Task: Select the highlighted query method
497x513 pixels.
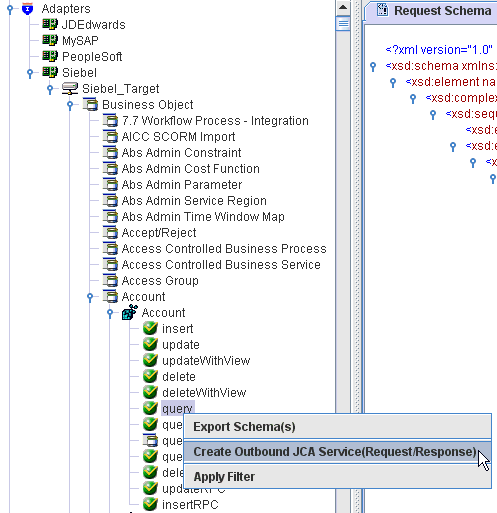Action: click(x=177, y=408)
